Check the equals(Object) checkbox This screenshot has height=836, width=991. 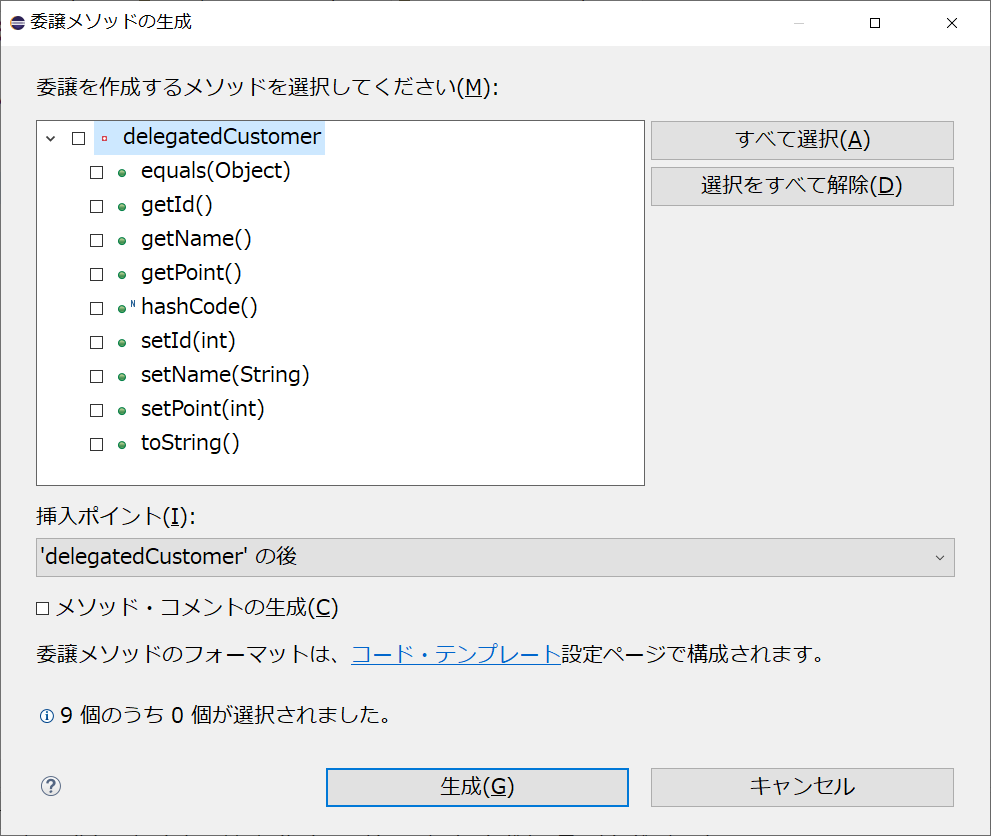click(96, 171)
